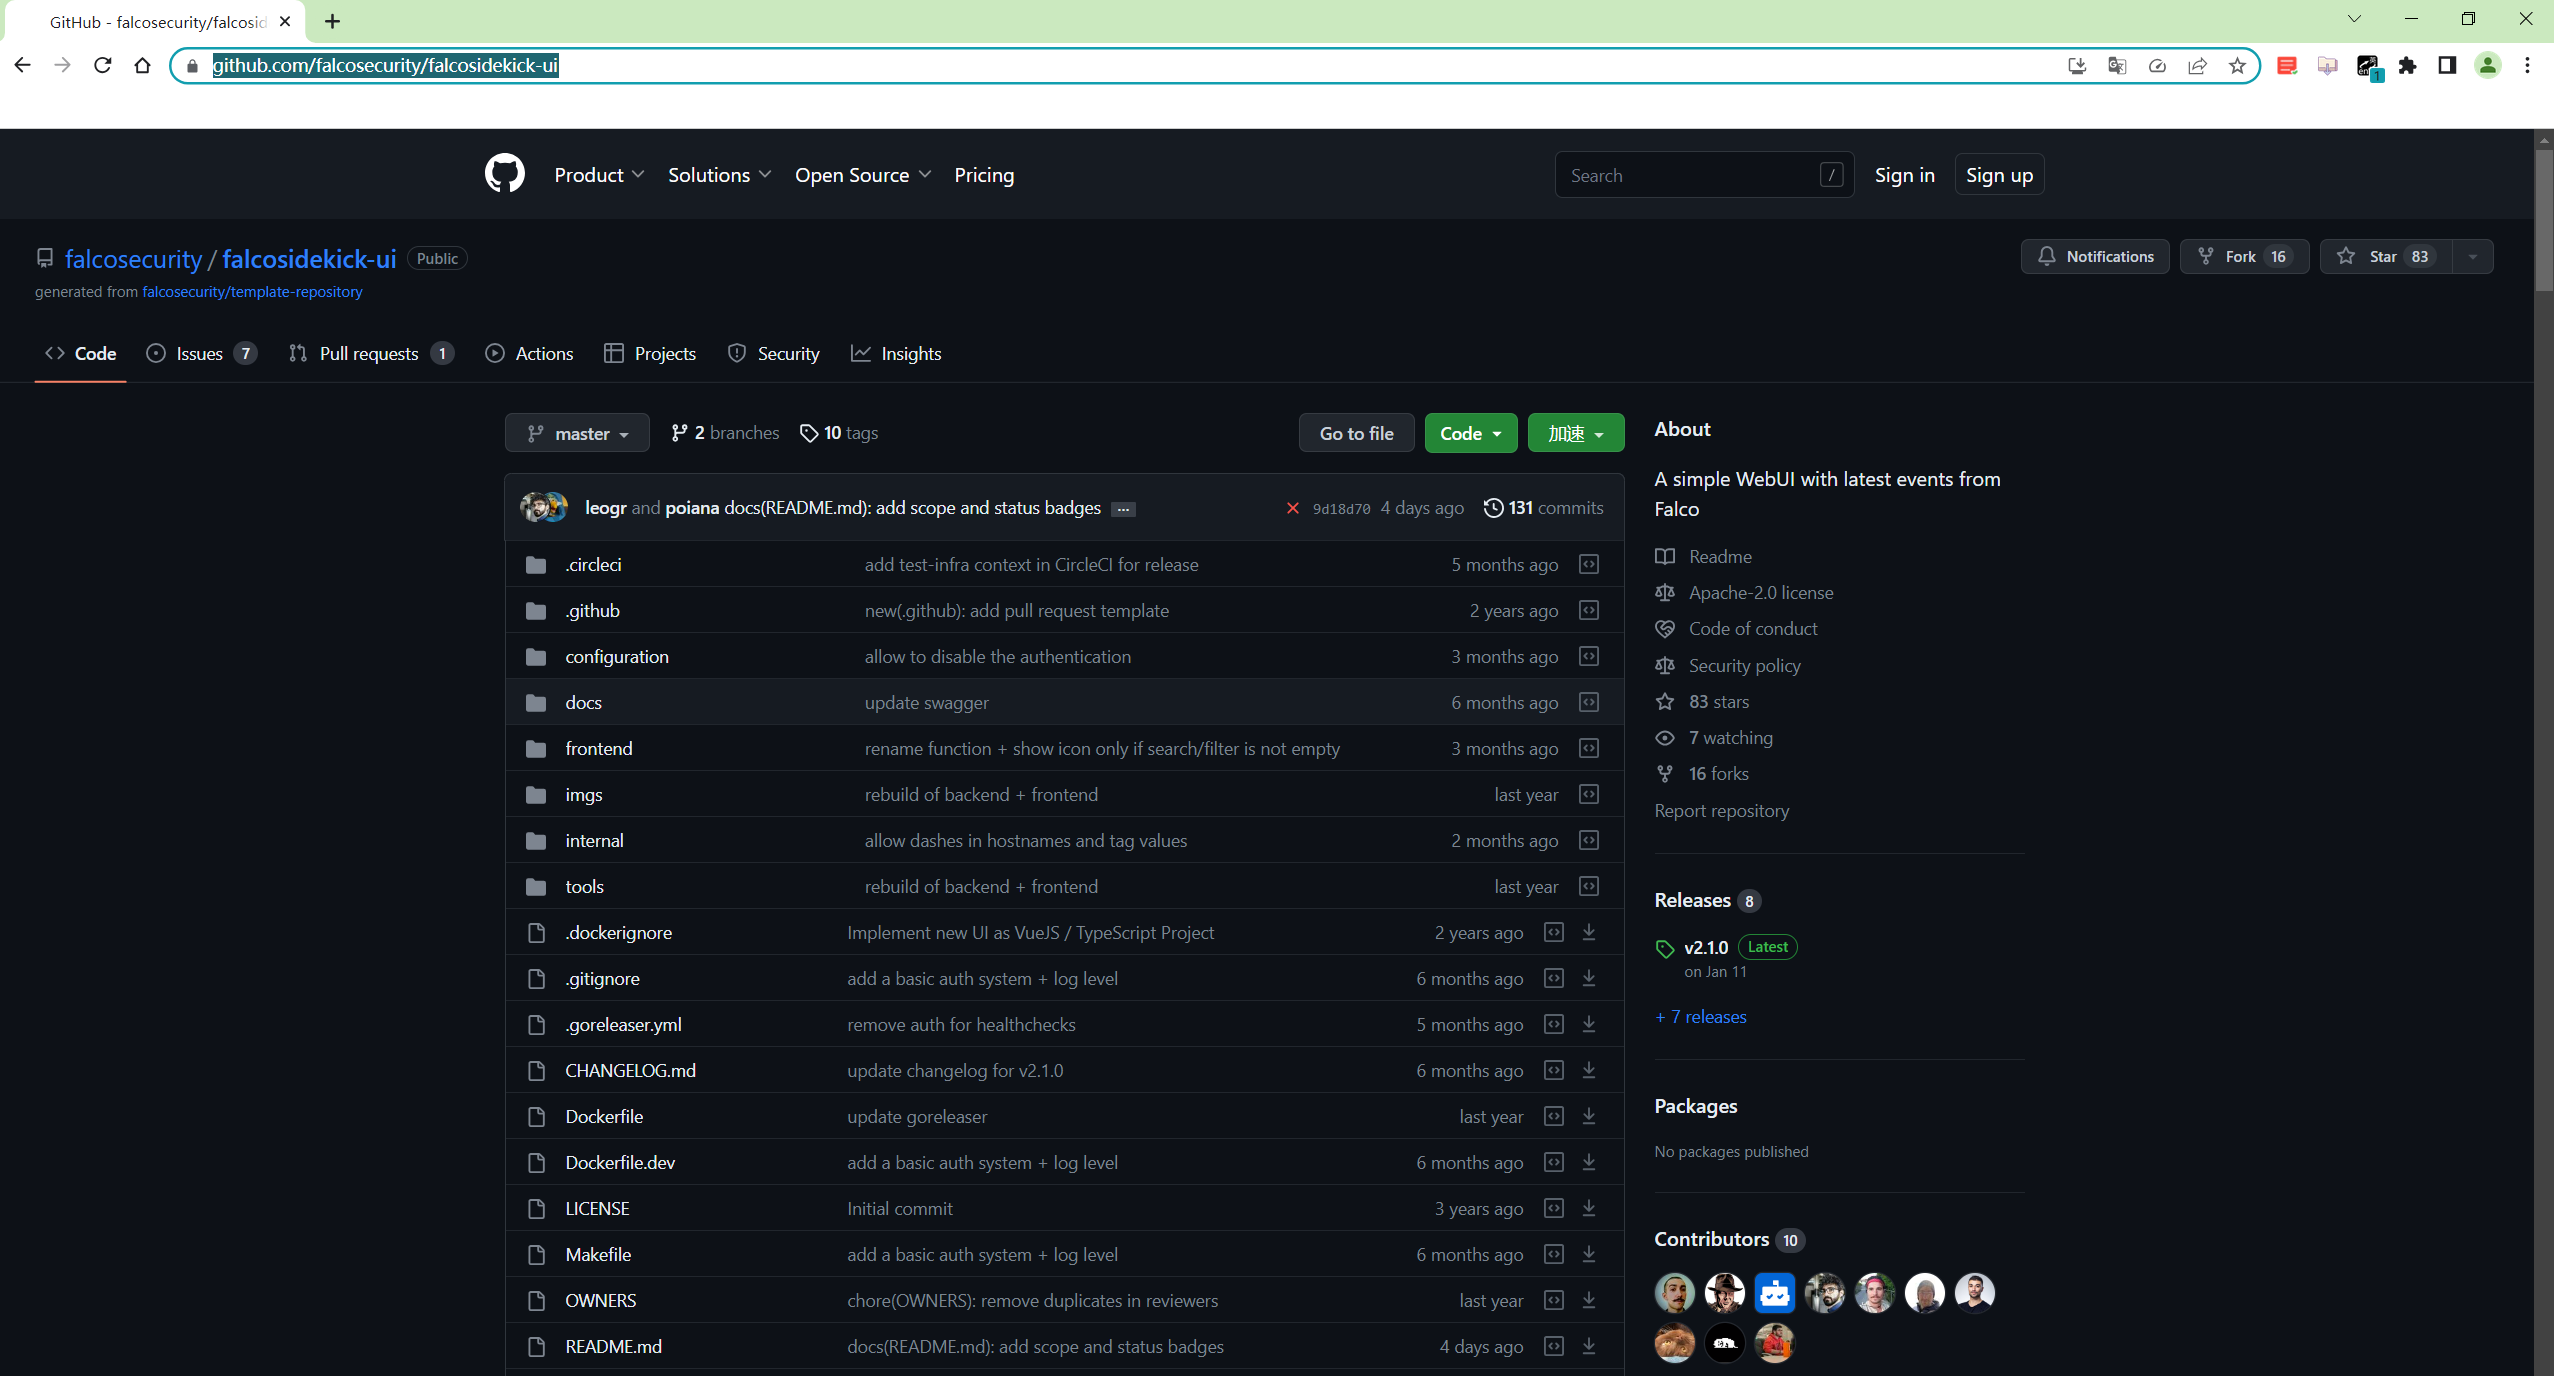Open the 131 commits history link

[x=1543, y=508]
